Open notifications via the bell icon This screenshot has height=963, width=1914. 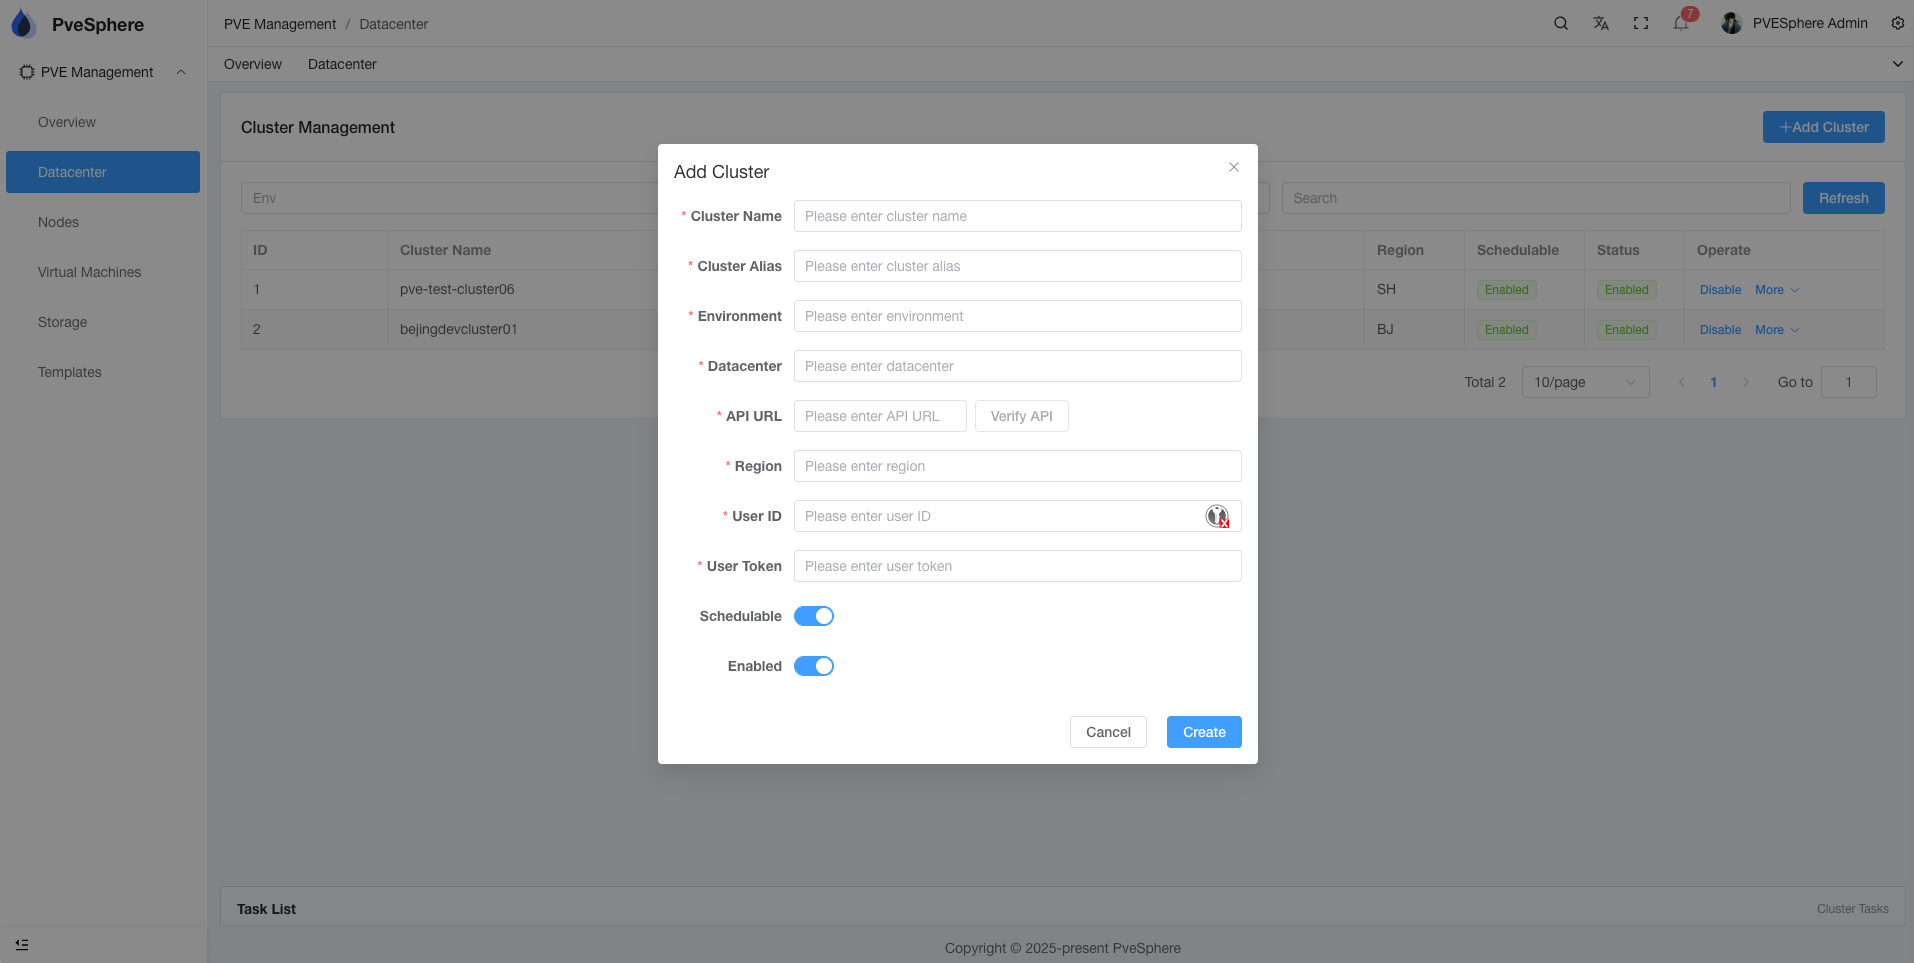point(1679,22)
